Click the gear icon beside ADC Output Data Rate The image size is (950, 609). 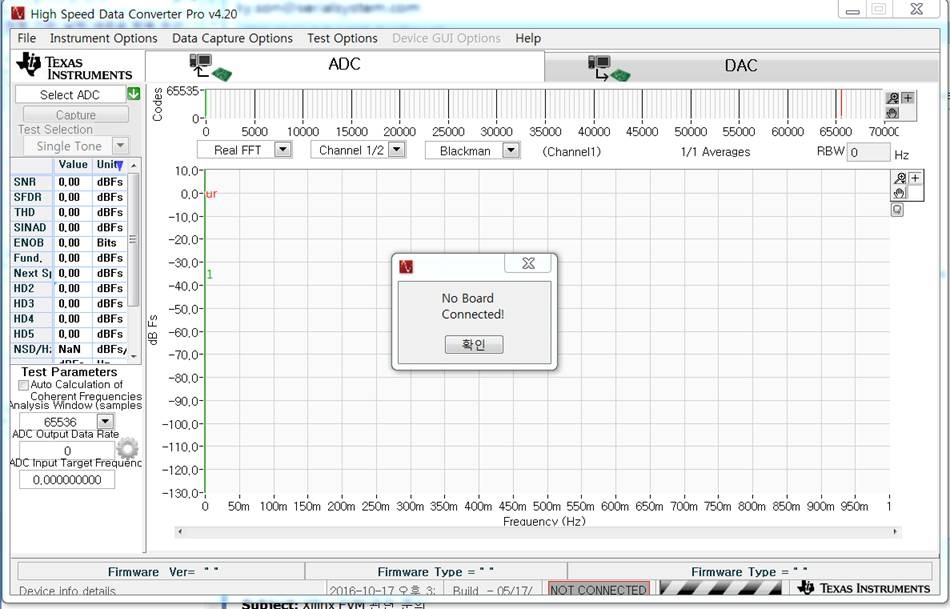(127, 449)
